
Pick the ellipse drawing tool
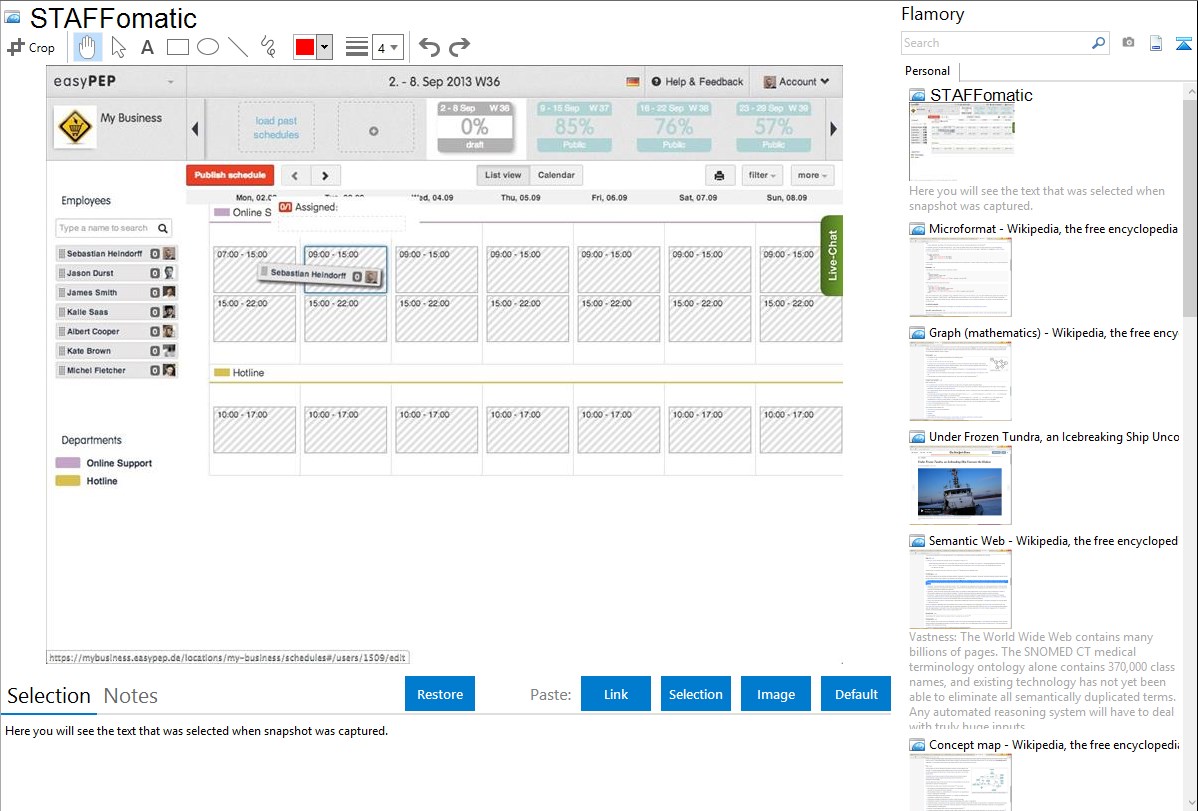208,47
